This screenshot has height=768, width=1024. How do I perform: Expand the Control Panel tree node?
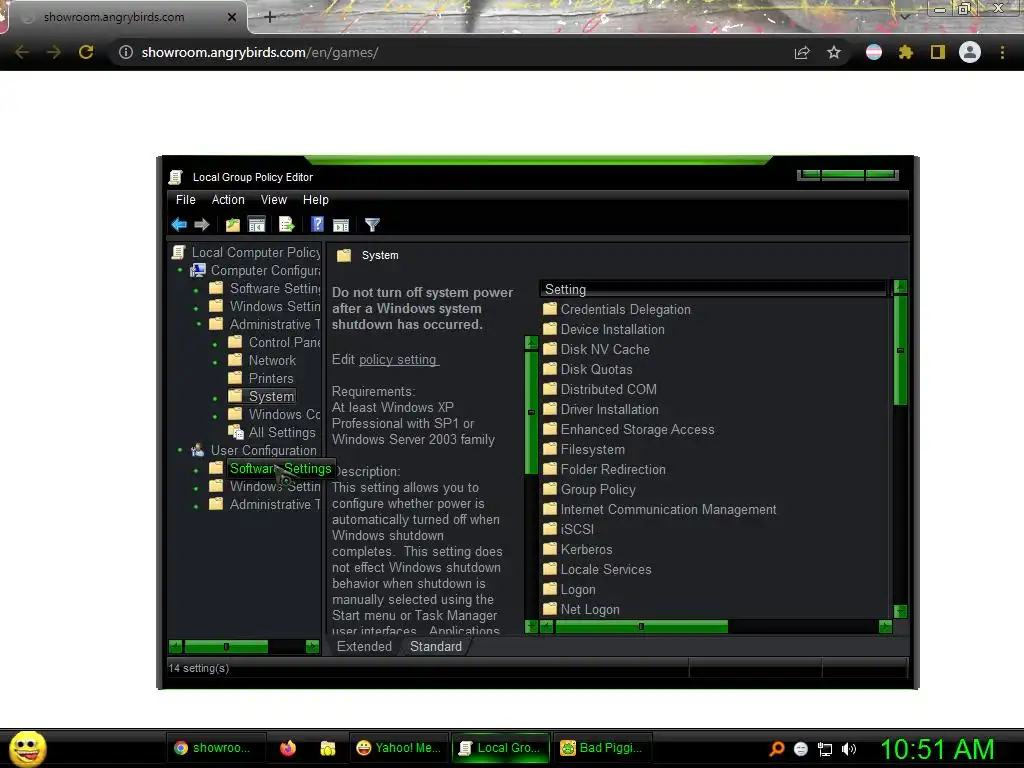click(215, 344)
